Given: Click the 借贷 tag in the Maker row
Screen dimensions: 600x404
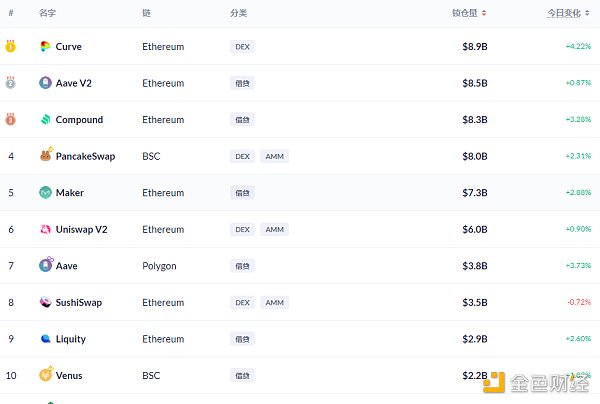Looking at the screenshot, I should [x=242, y=193].
